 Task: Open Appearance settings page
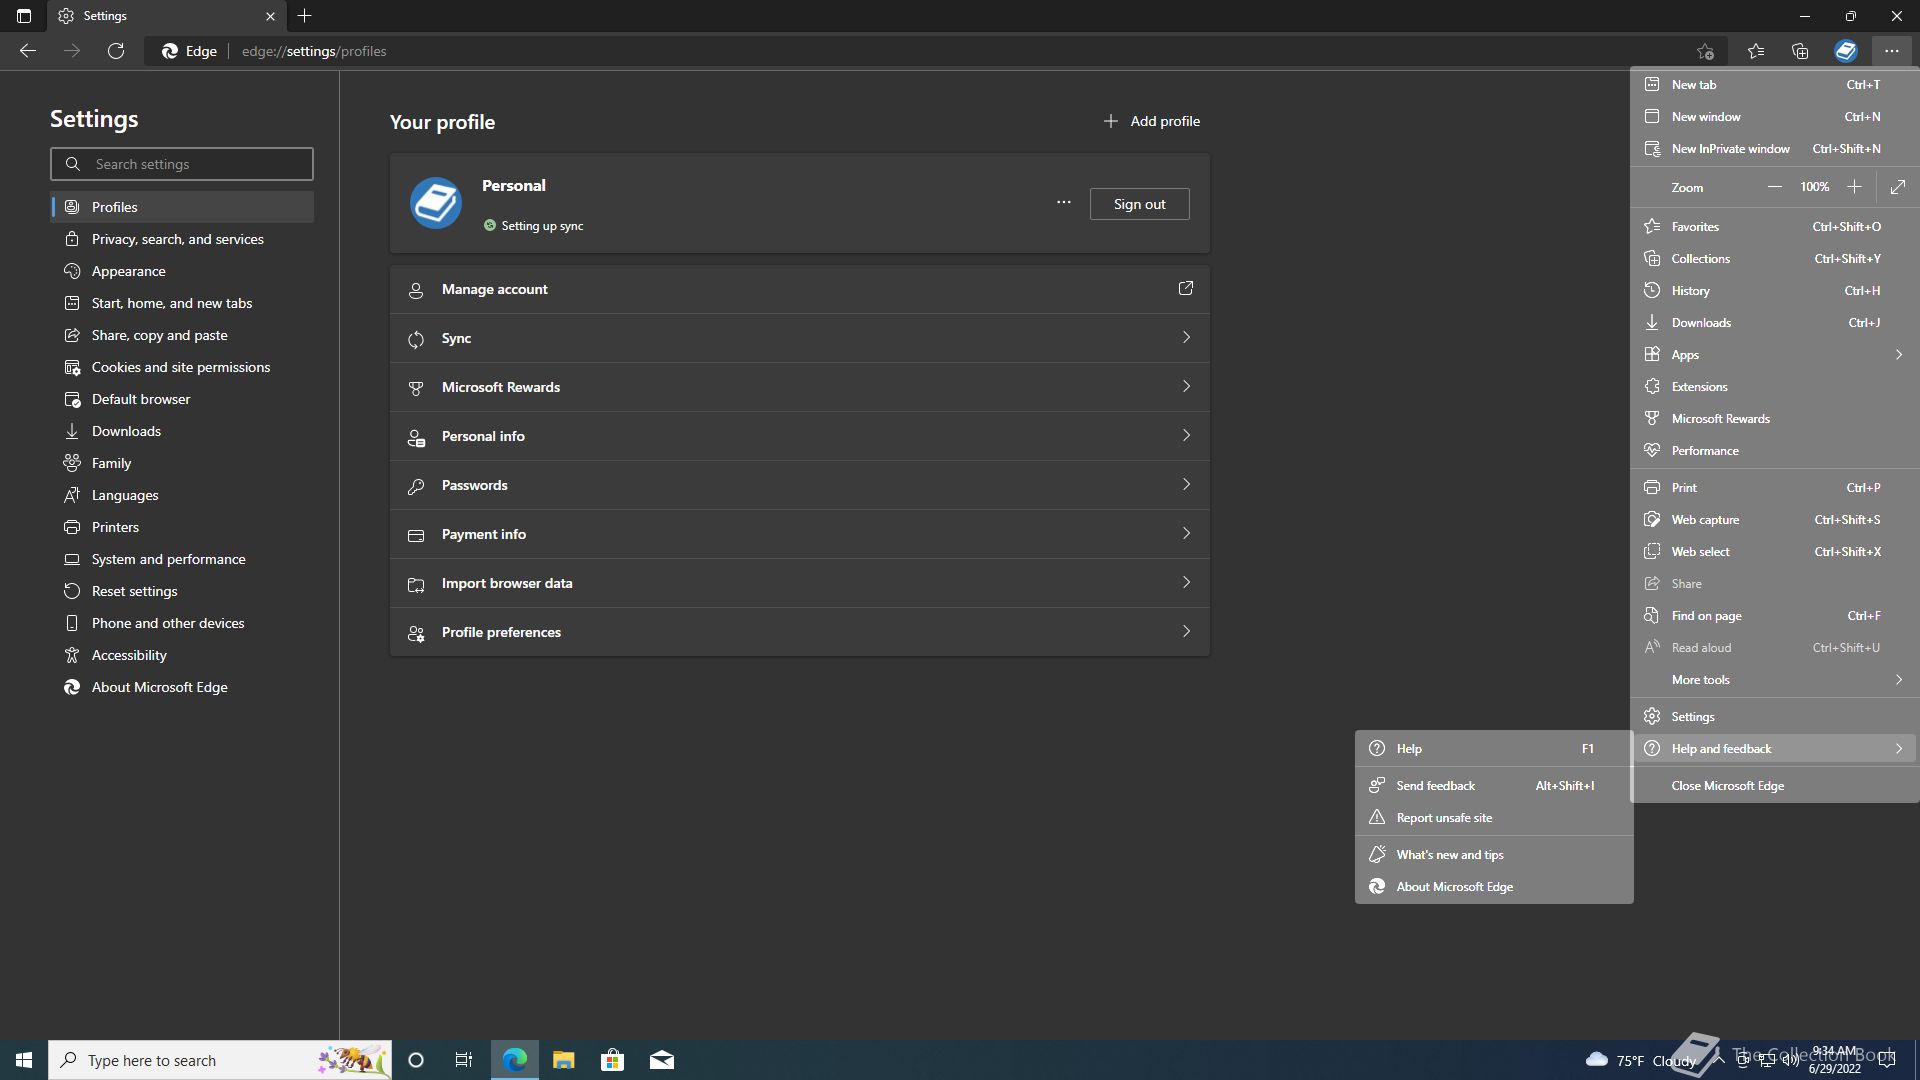coord(182,271)
